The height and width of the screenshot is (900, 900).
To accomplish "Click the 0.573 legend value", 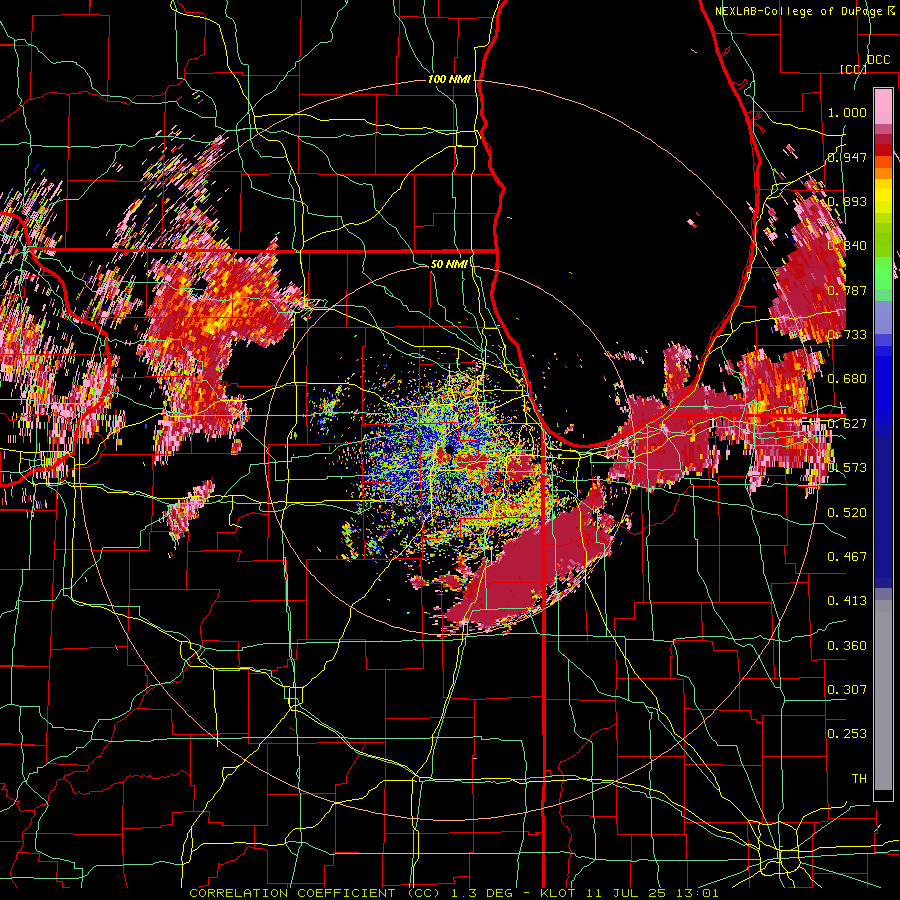I will [847, 468].
